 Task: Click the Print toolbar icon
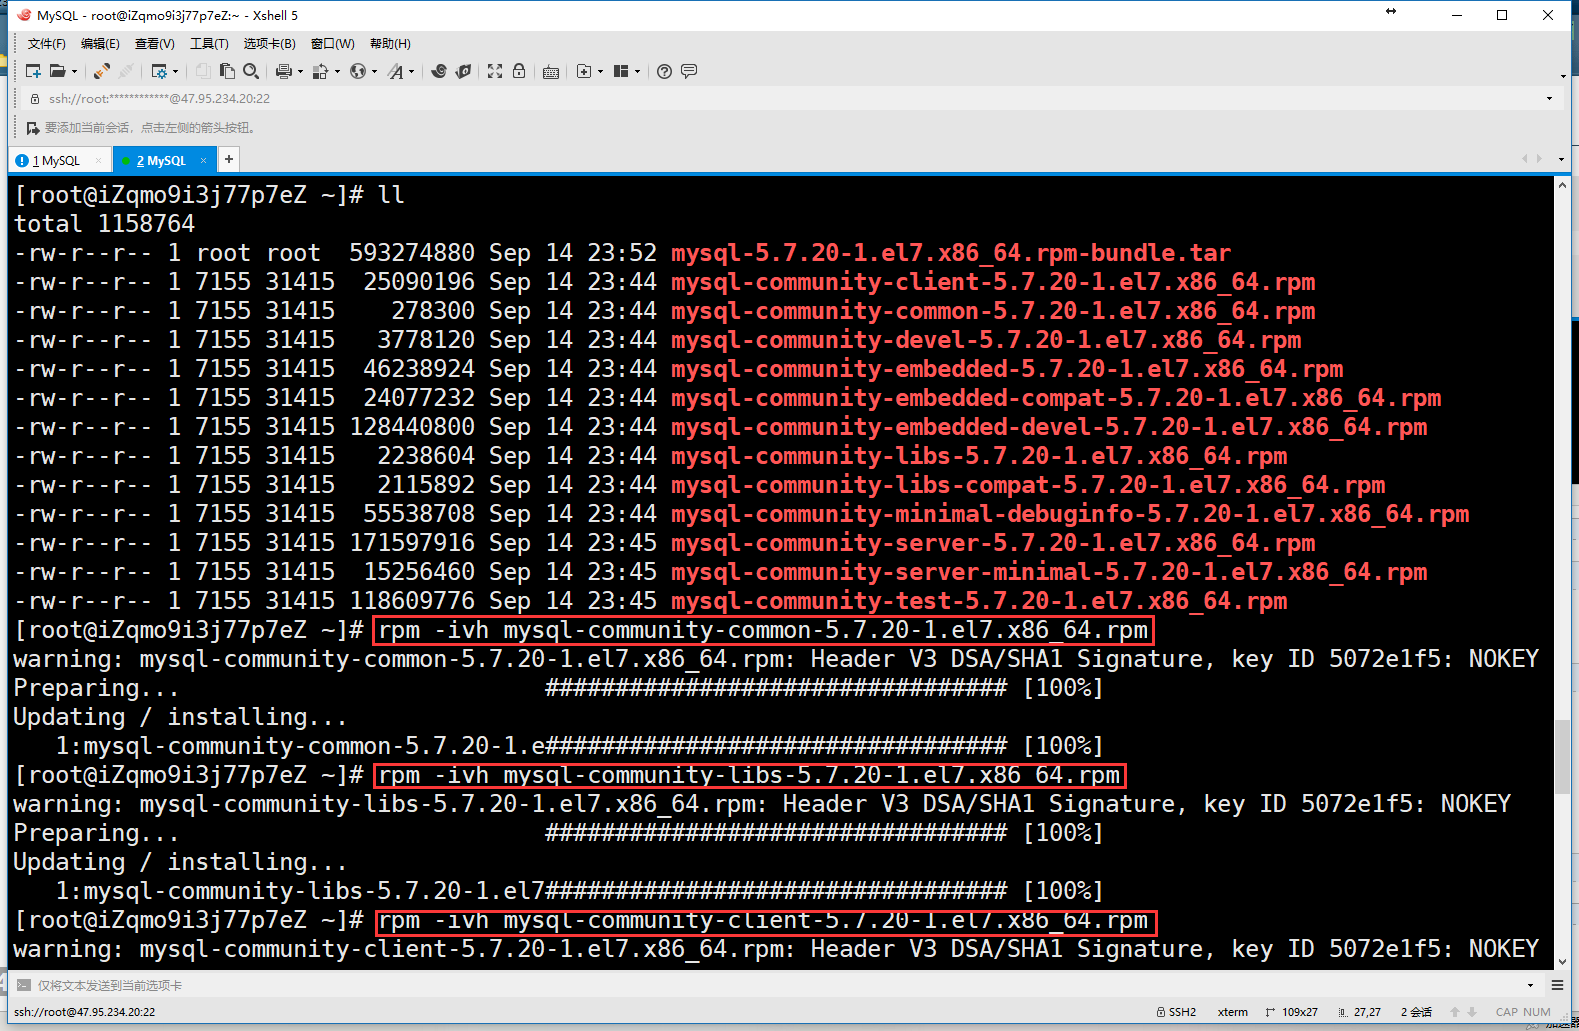tap(284, 71)
